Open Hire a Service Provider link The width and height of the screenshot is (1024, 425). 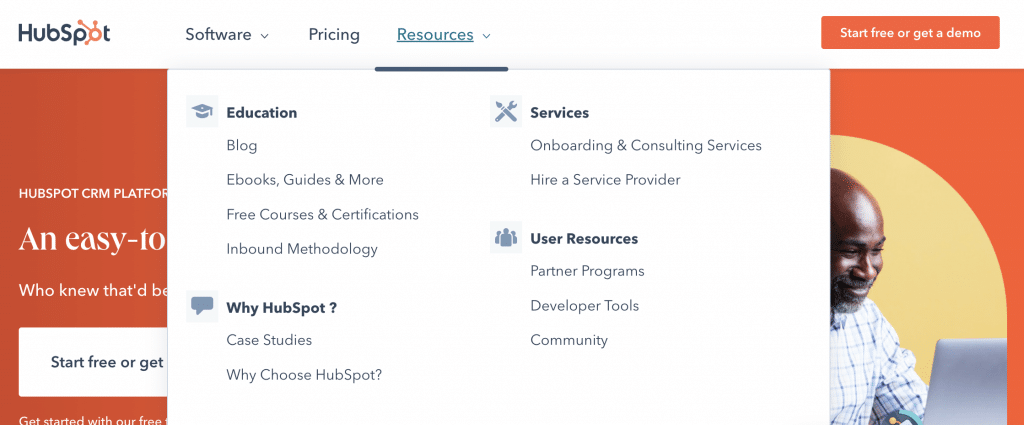tap(605, 180)
